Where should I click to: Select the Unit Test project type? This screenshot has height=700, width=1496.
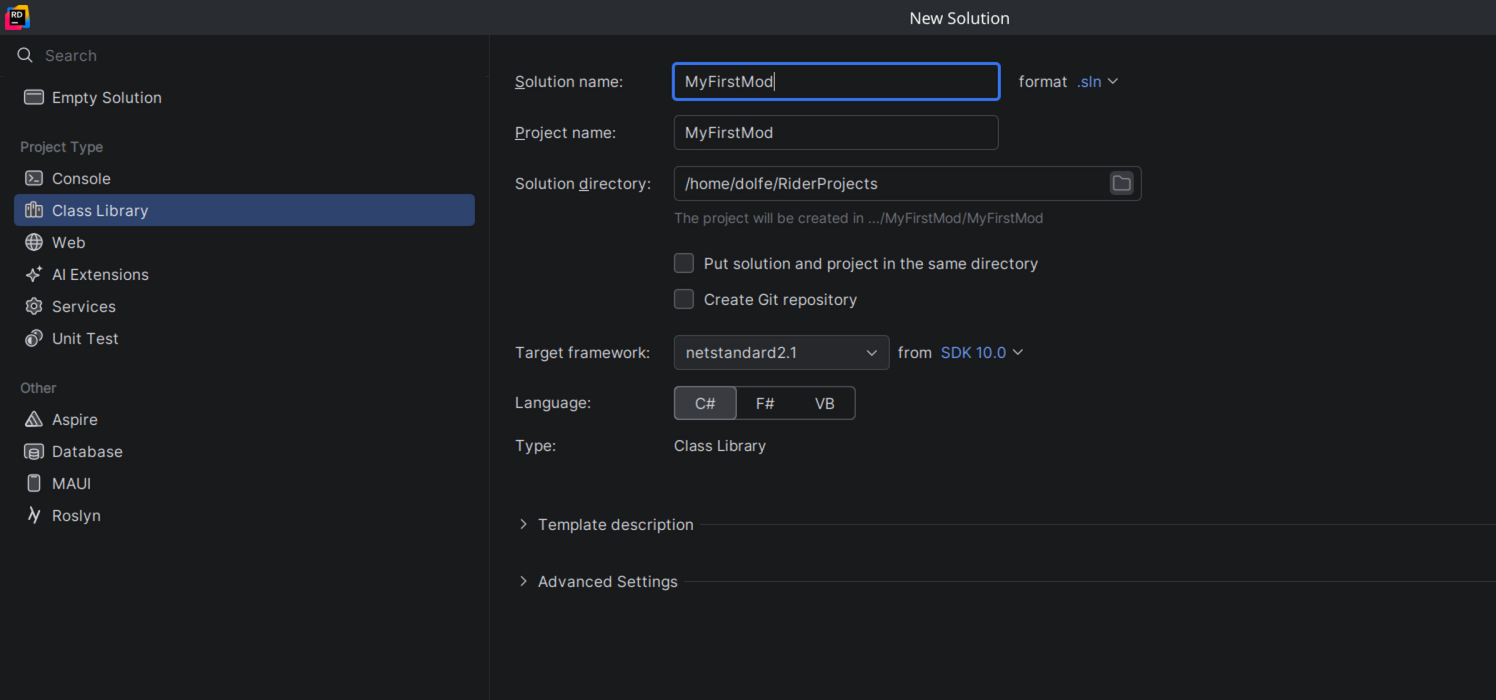point(85,338)
